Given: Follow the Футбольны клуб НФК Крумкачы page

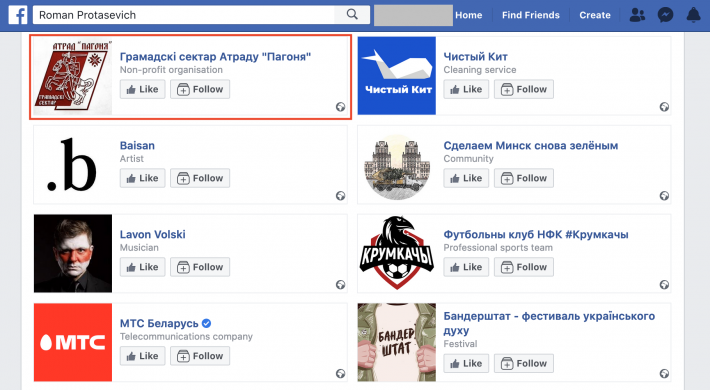Looking at the screenshot, I should 523,267.
